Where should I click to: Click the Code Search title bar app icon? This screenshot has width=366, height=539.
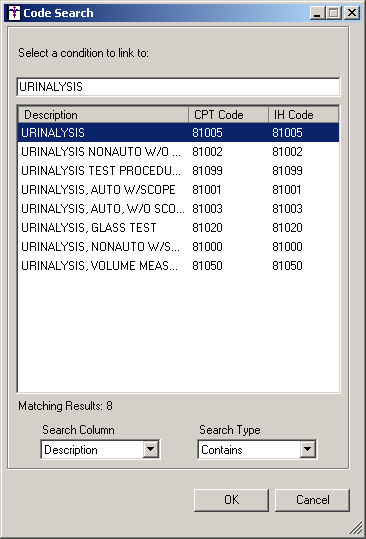point(14,13)
